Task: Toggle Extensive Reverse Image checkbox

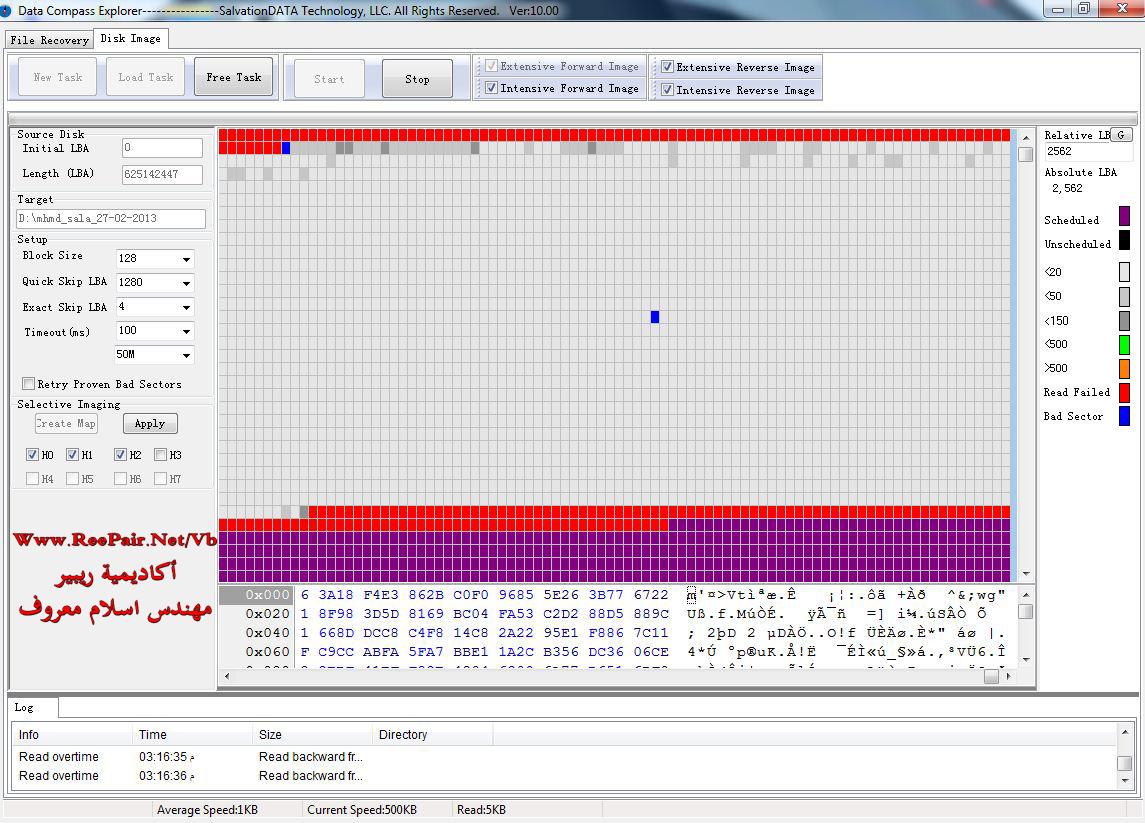Action: coord(667,67)
